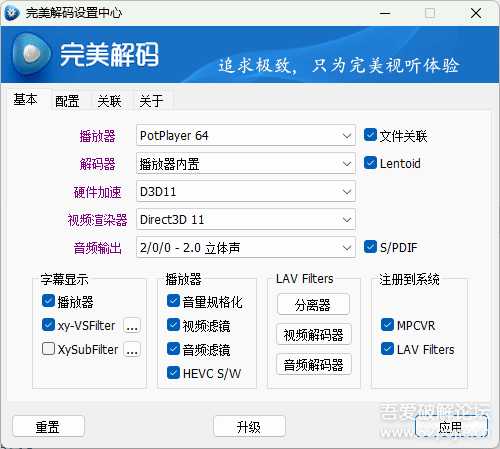Open XySubFilter settings via its ... button
The width and height of the screenshot is (500, 449).
[132, 349]
